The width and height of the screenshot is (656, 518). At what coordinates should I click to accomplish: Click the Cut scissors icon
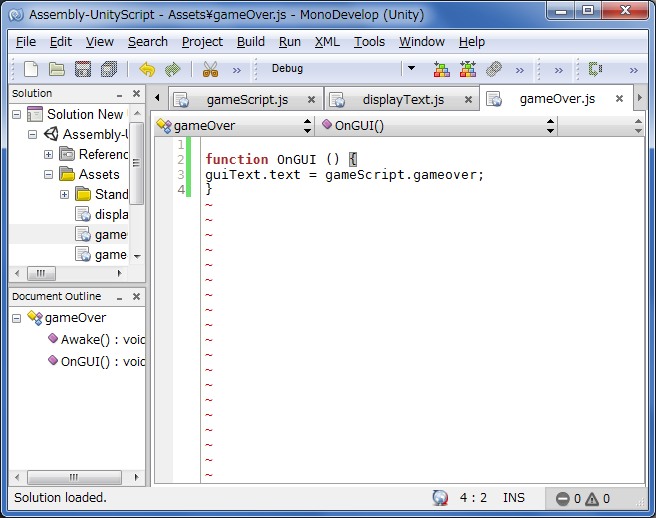tap(210, 69)
